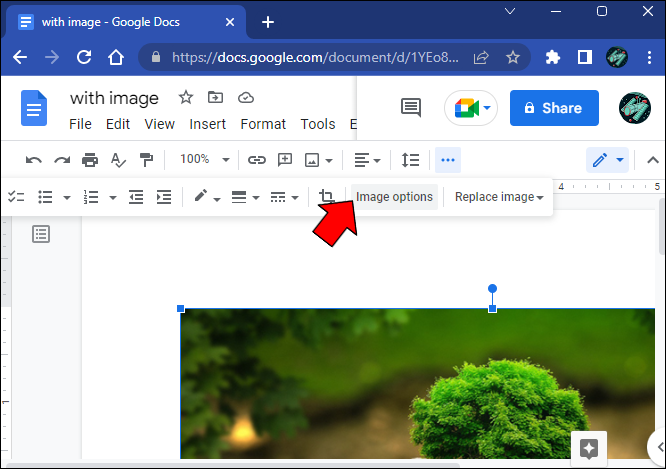Click the Print icon
The image size is (666, 469).
pos(90,160)
